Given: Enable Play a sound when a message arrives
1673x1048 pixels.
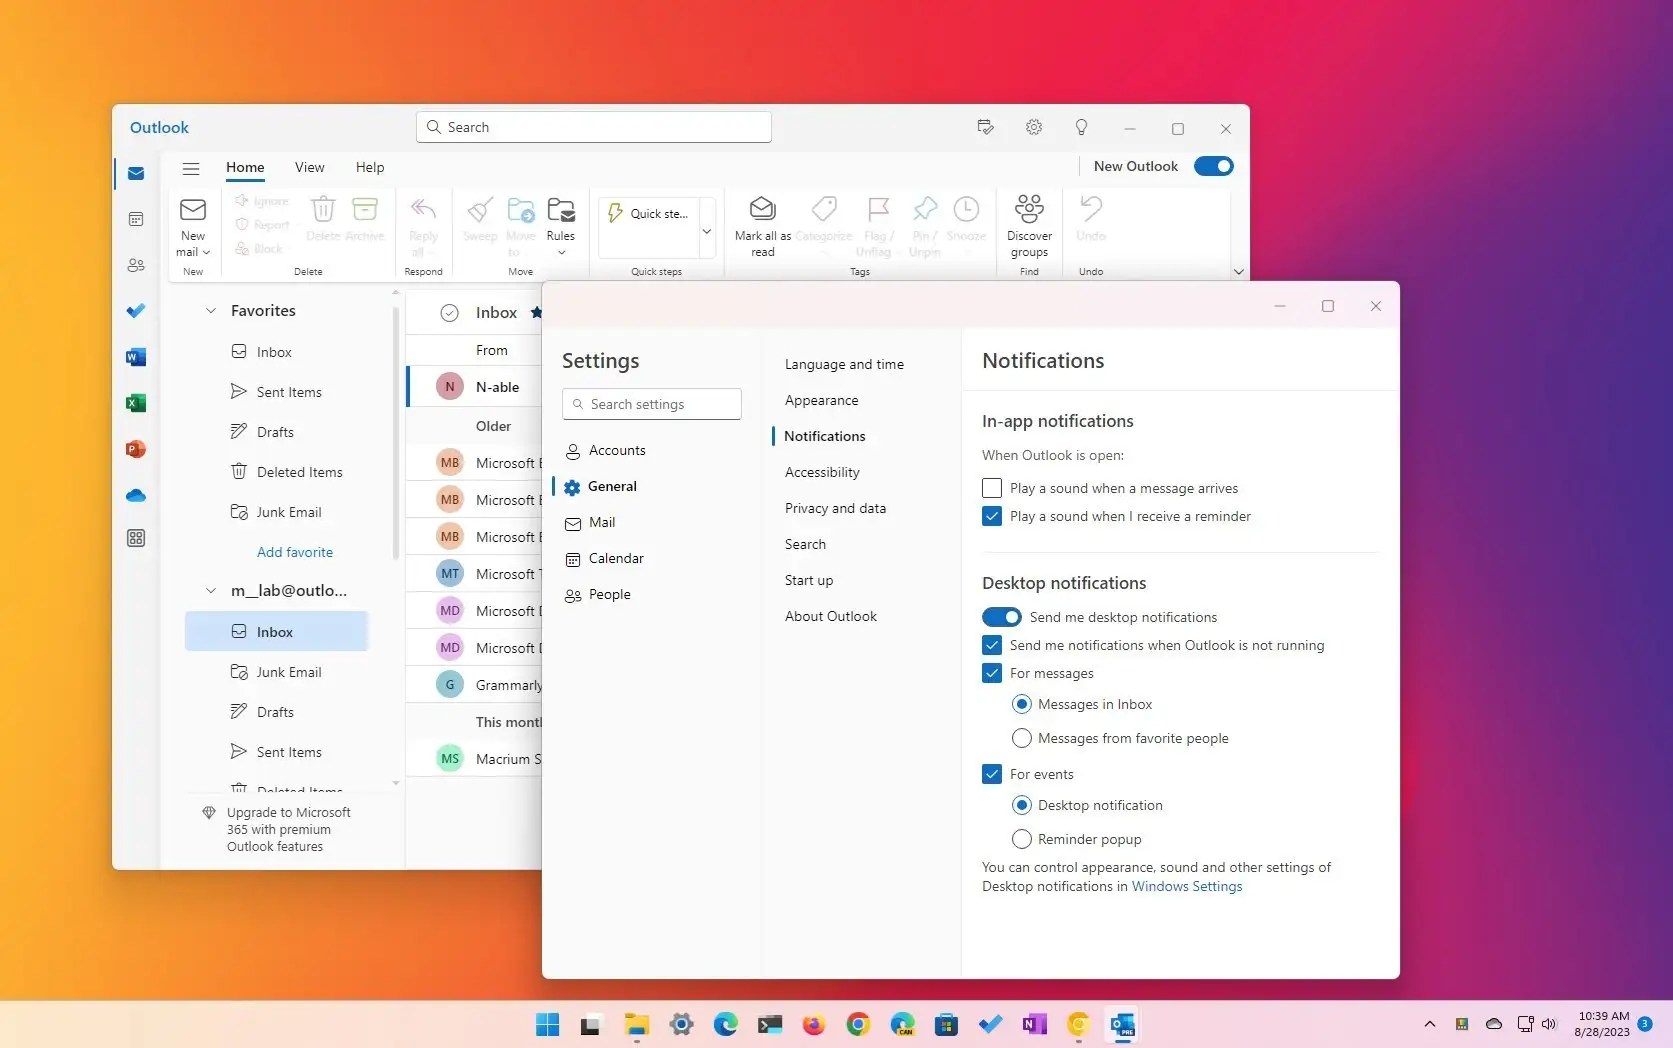Looking at the screenshot, I should coord(991,488).
